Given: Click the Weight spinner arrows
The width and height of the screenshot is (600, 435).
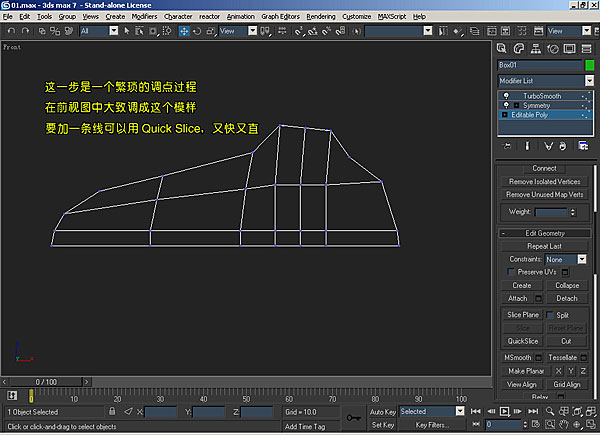Looking at the screenshot, I should click(572, 212).
